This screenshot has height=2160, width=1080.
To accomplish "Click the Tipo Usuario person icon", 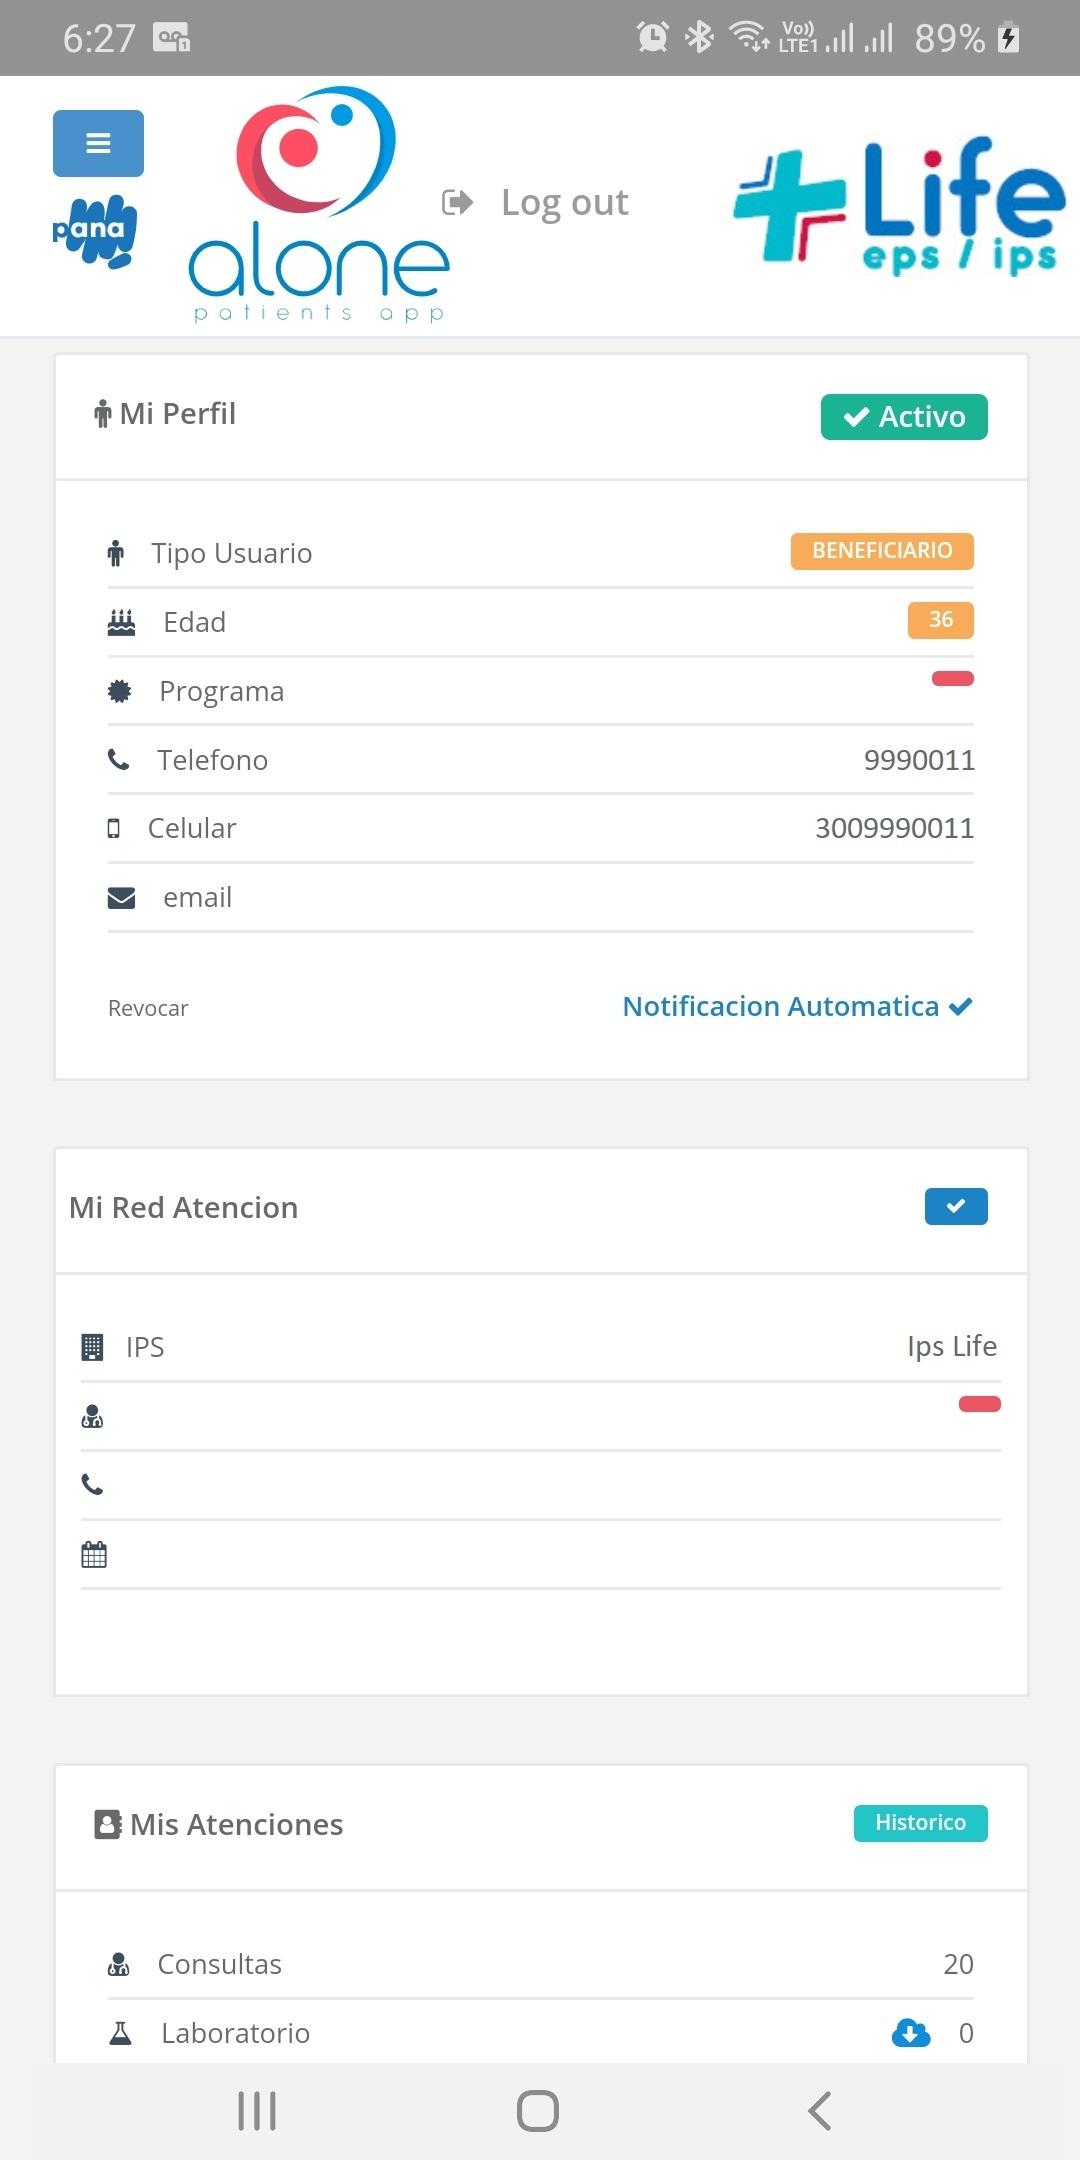I will click(x=116, y=553).
